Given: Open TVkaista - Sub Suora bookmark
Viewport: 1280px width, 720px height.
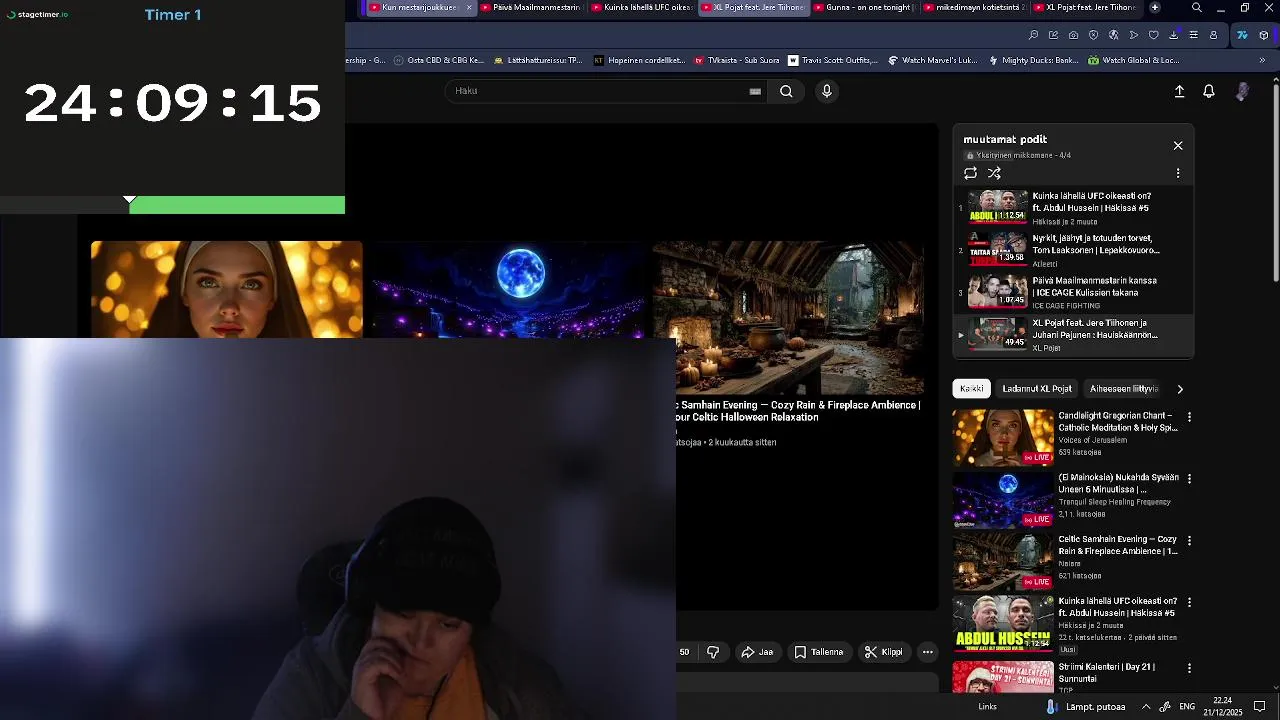Looking at the screenshot, I should coord(737,60).
